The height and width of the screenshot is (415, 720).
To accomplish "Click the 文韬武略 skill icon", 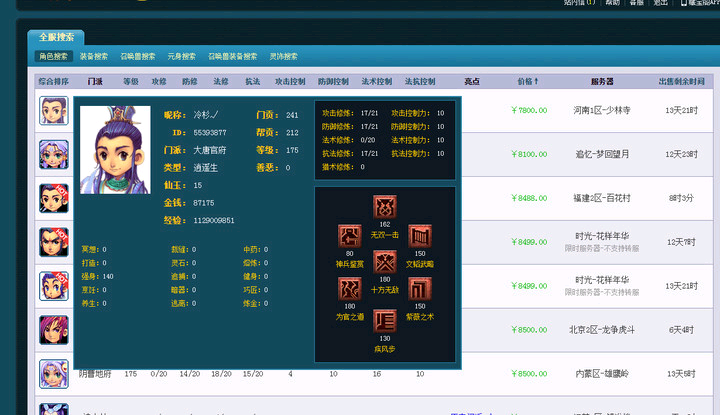I will [419, 236].
